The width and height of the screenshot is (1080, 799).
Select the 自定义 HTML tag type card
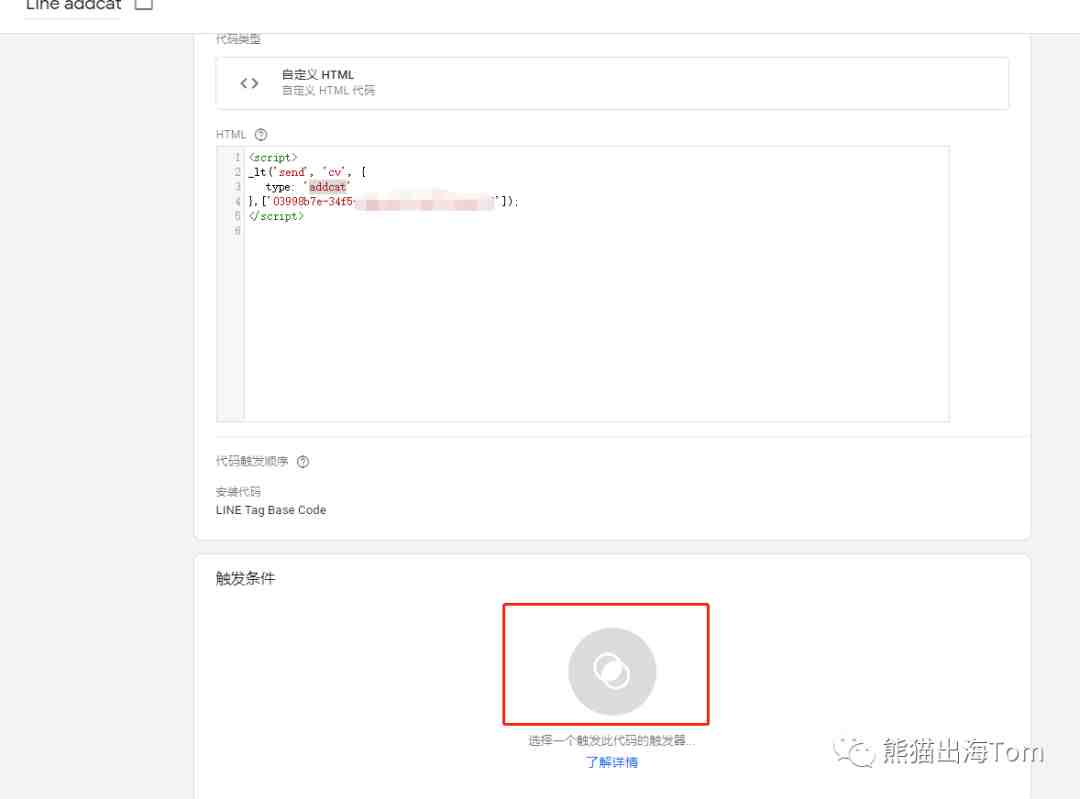(612, 83)
